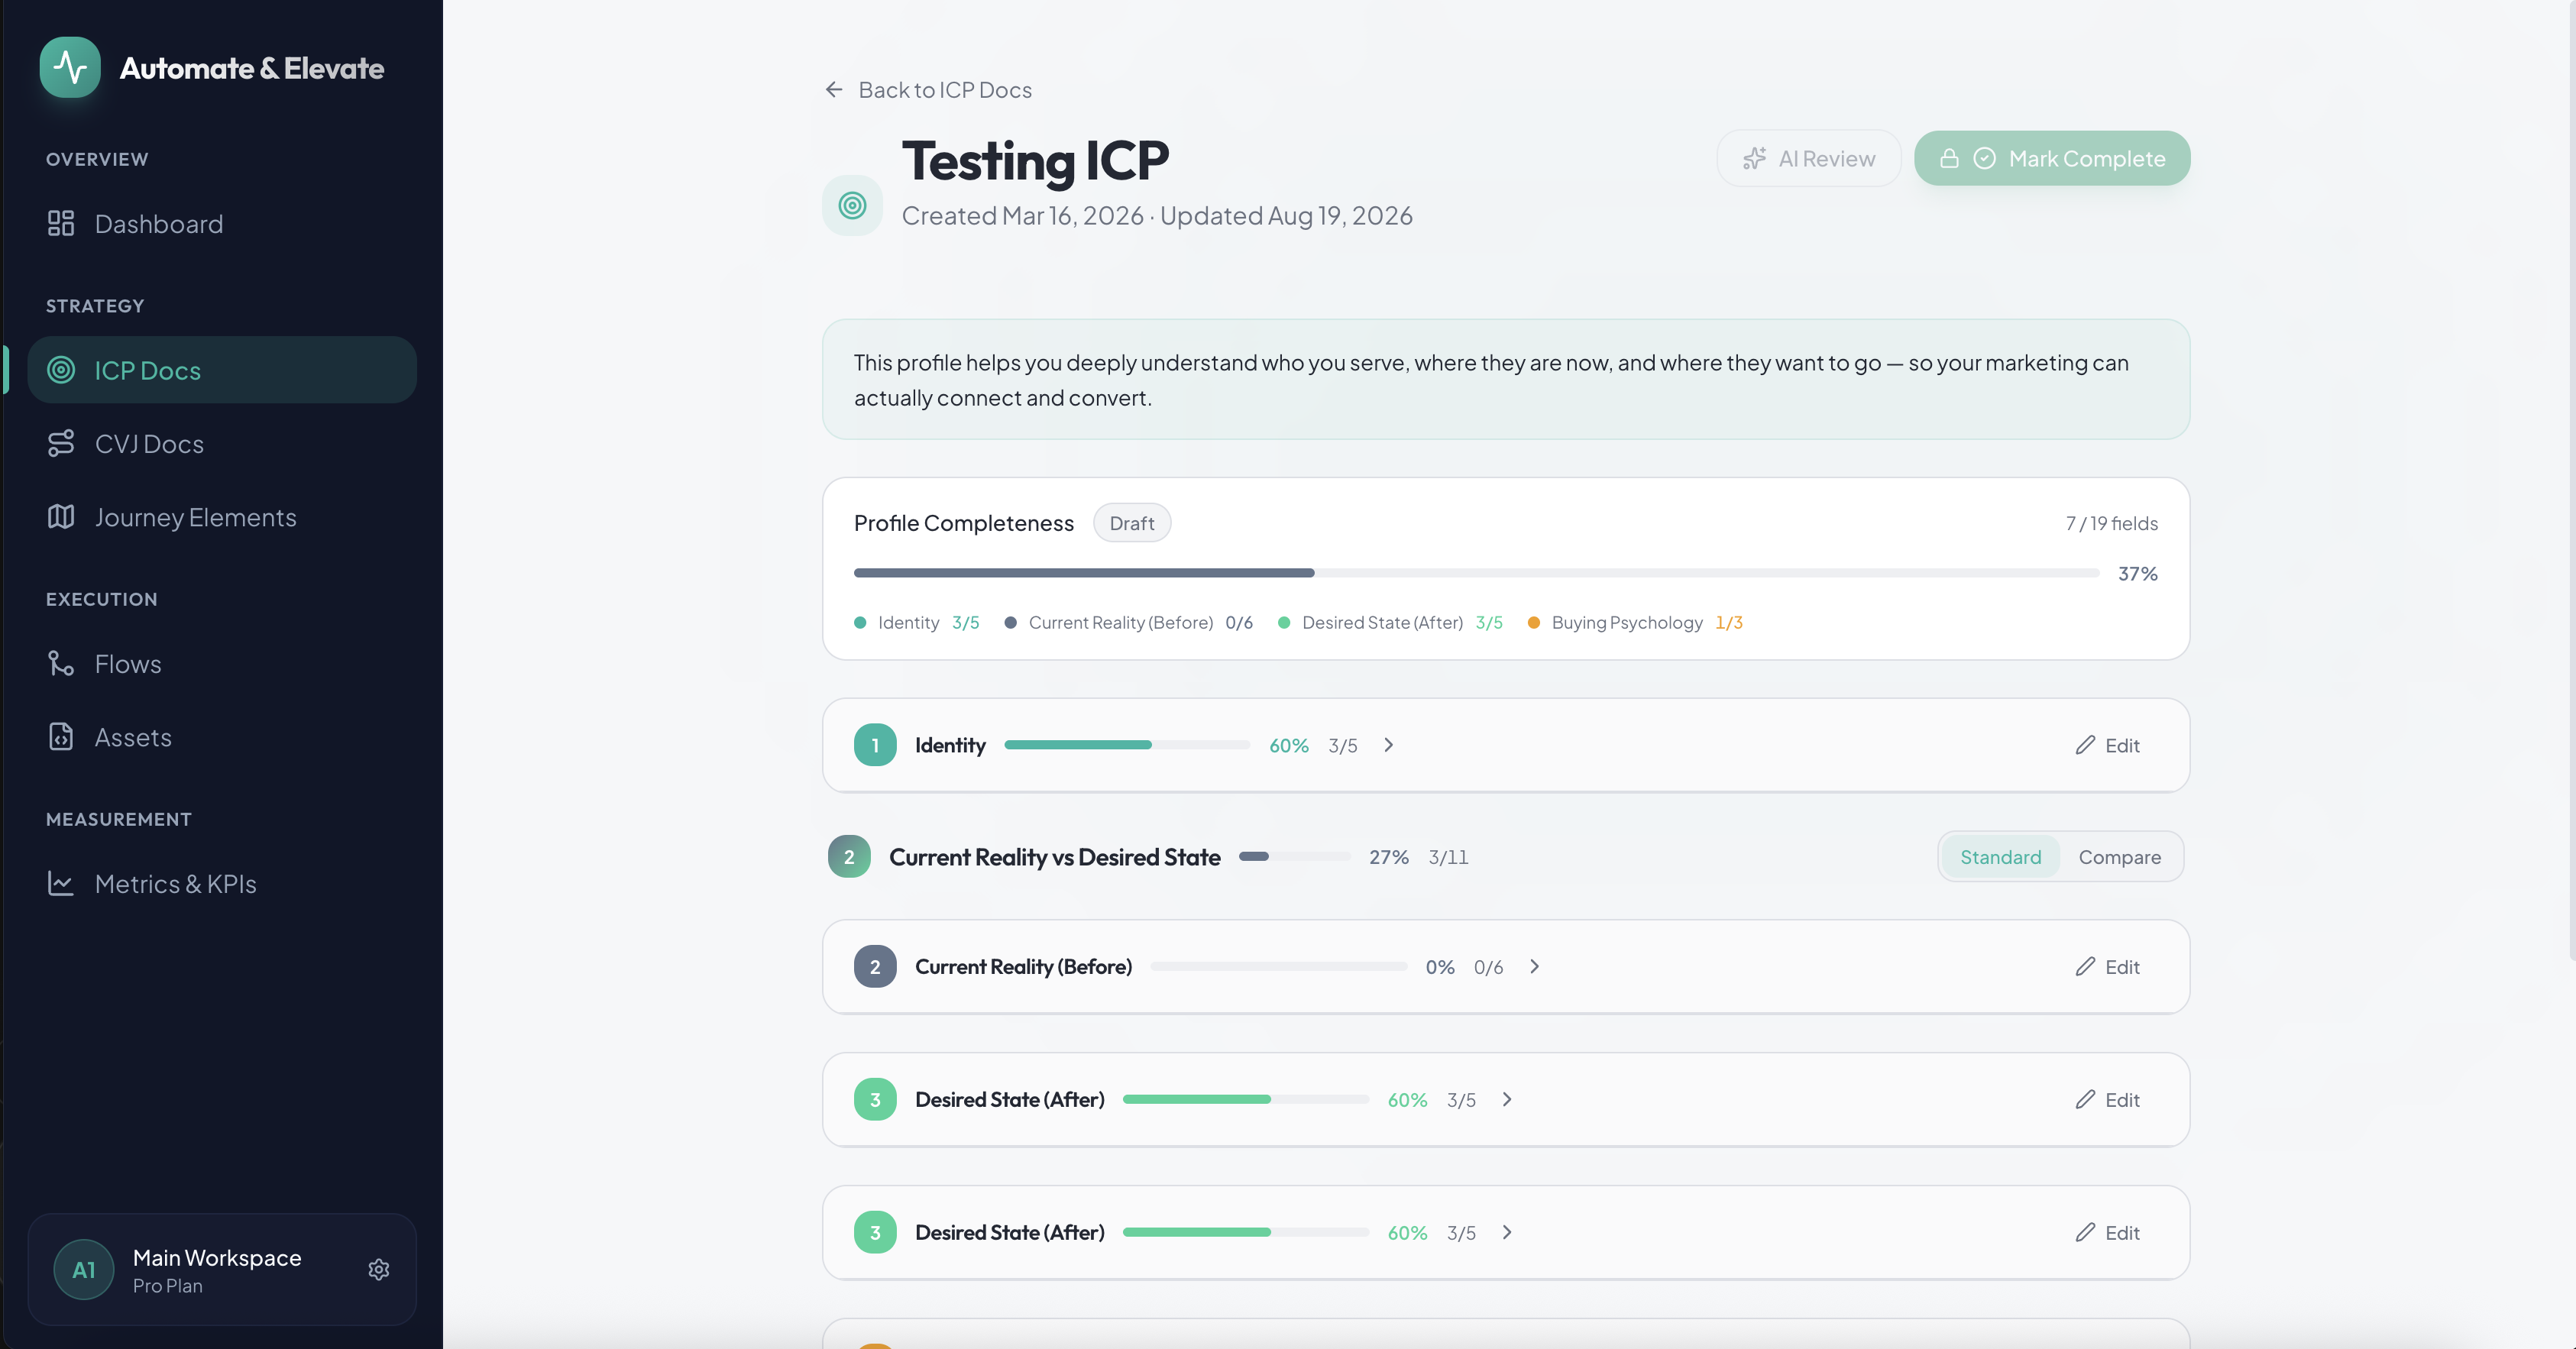Click the sparkles icon in AI Review button
Screen dimensions: 2576x1349
coord(1754,159)
